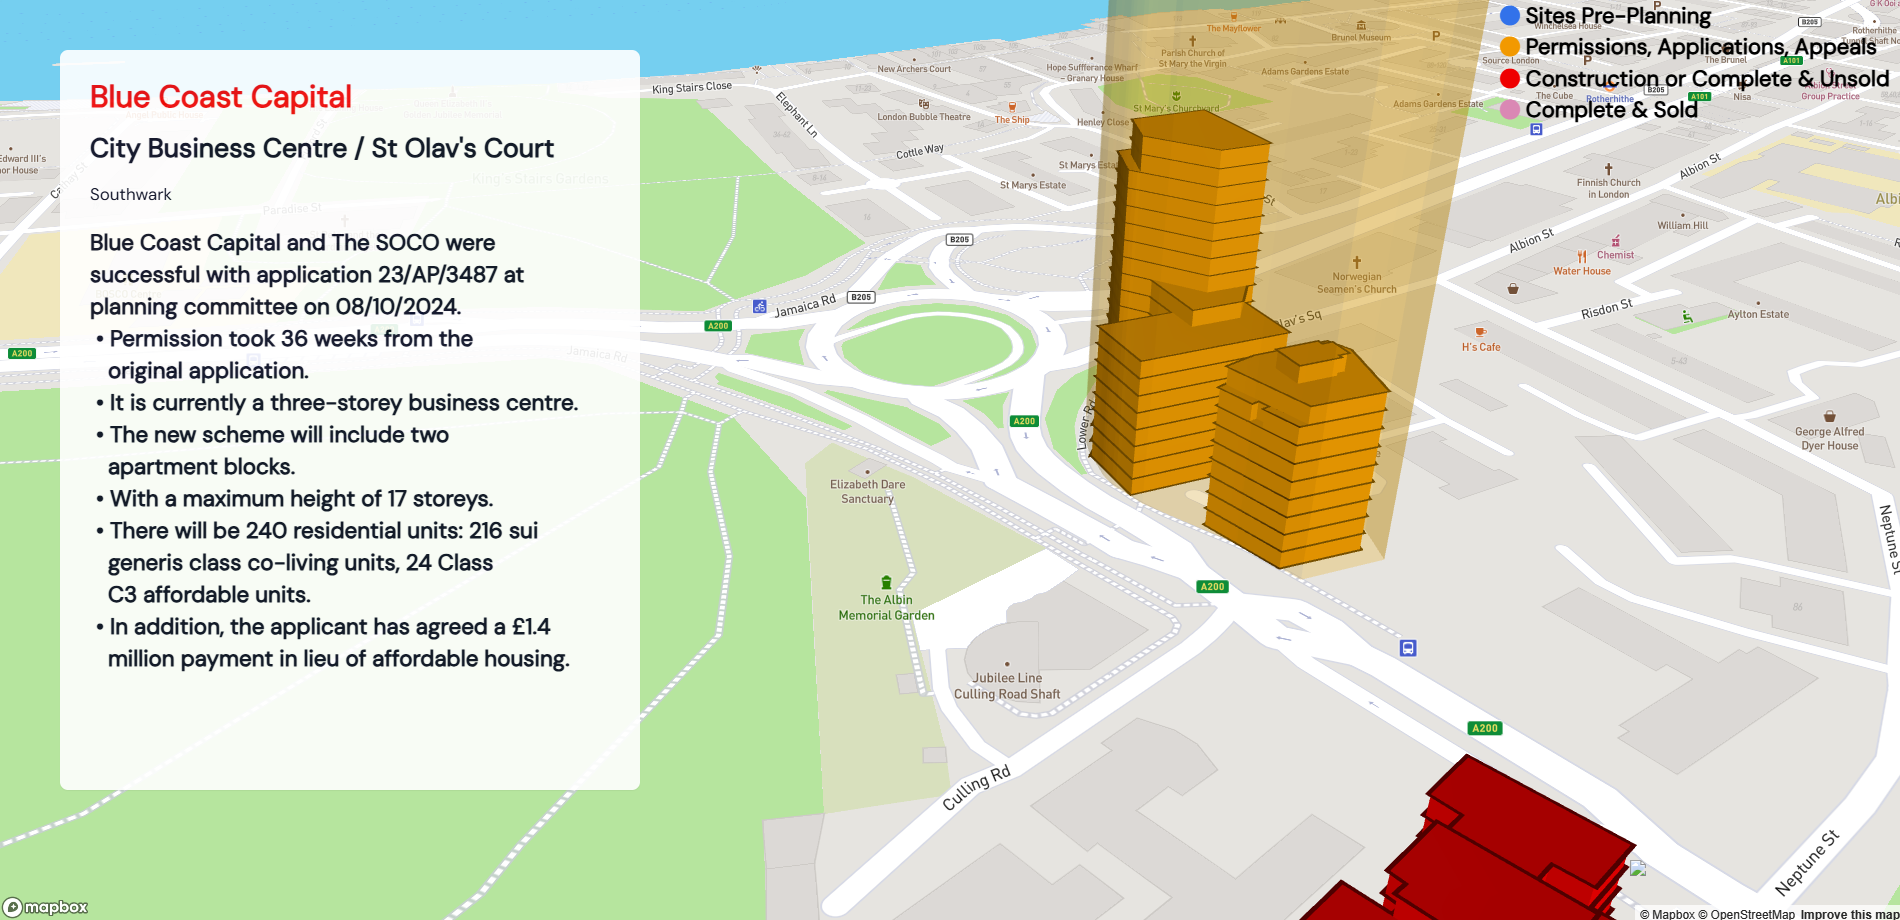
Task: Open the © Mapbox attribution link
Action: pos(1667,914)
